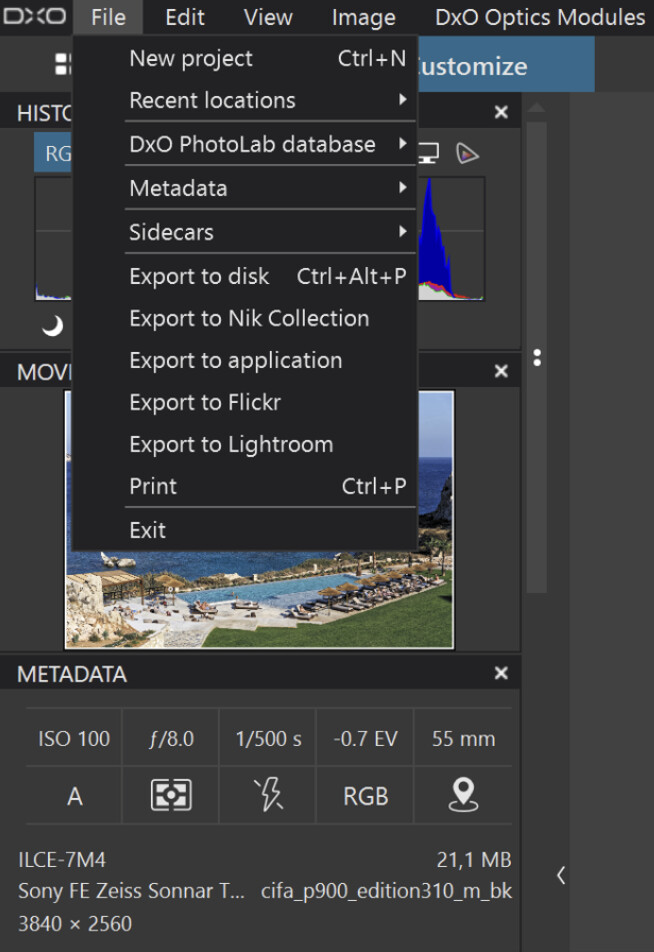
Task: Click the flash off icon in metadata
Action: (x=268, y=795)
